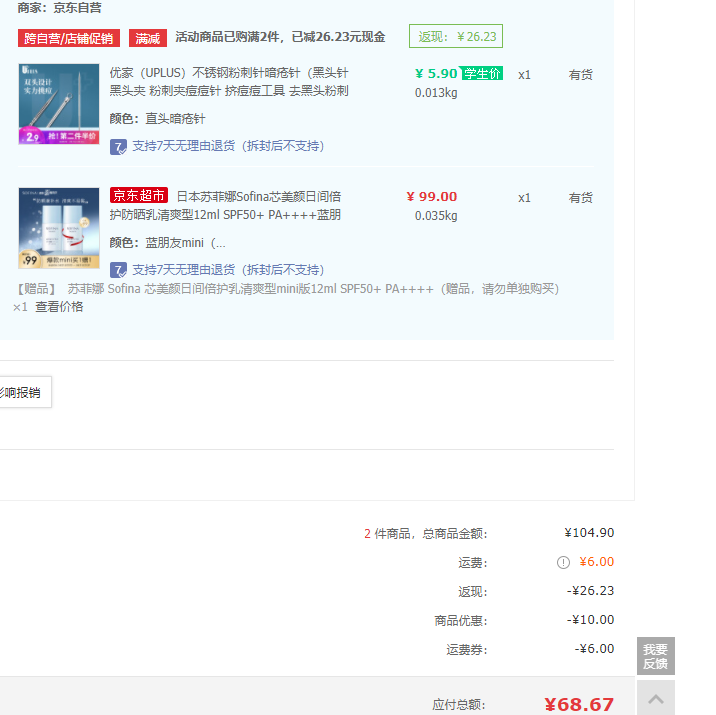
Task: Click the shipping fee info icon
Action: (x=563, y=562)
